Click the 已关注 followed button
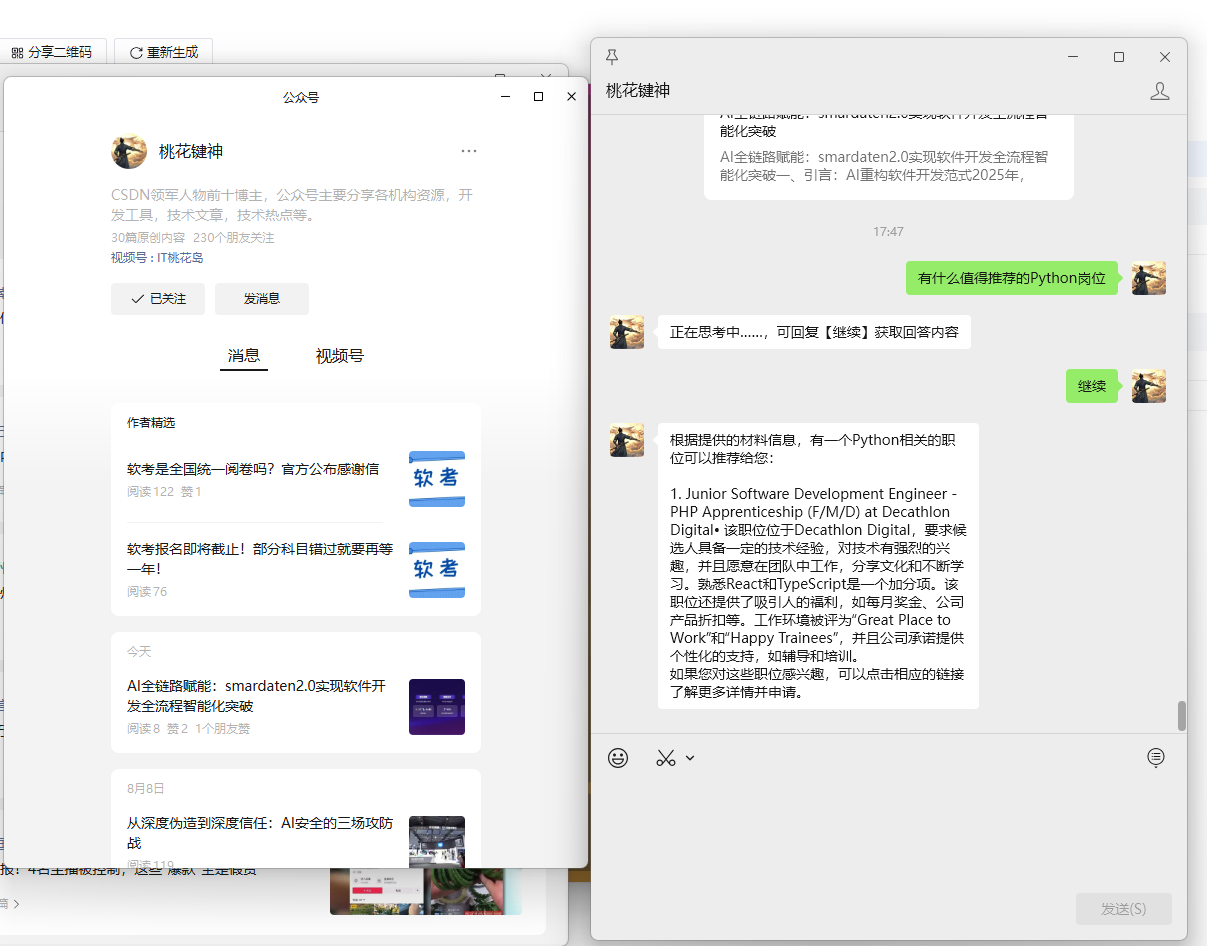The height and width of the screenshot is (946, 1207). click(x=158, y=299)
